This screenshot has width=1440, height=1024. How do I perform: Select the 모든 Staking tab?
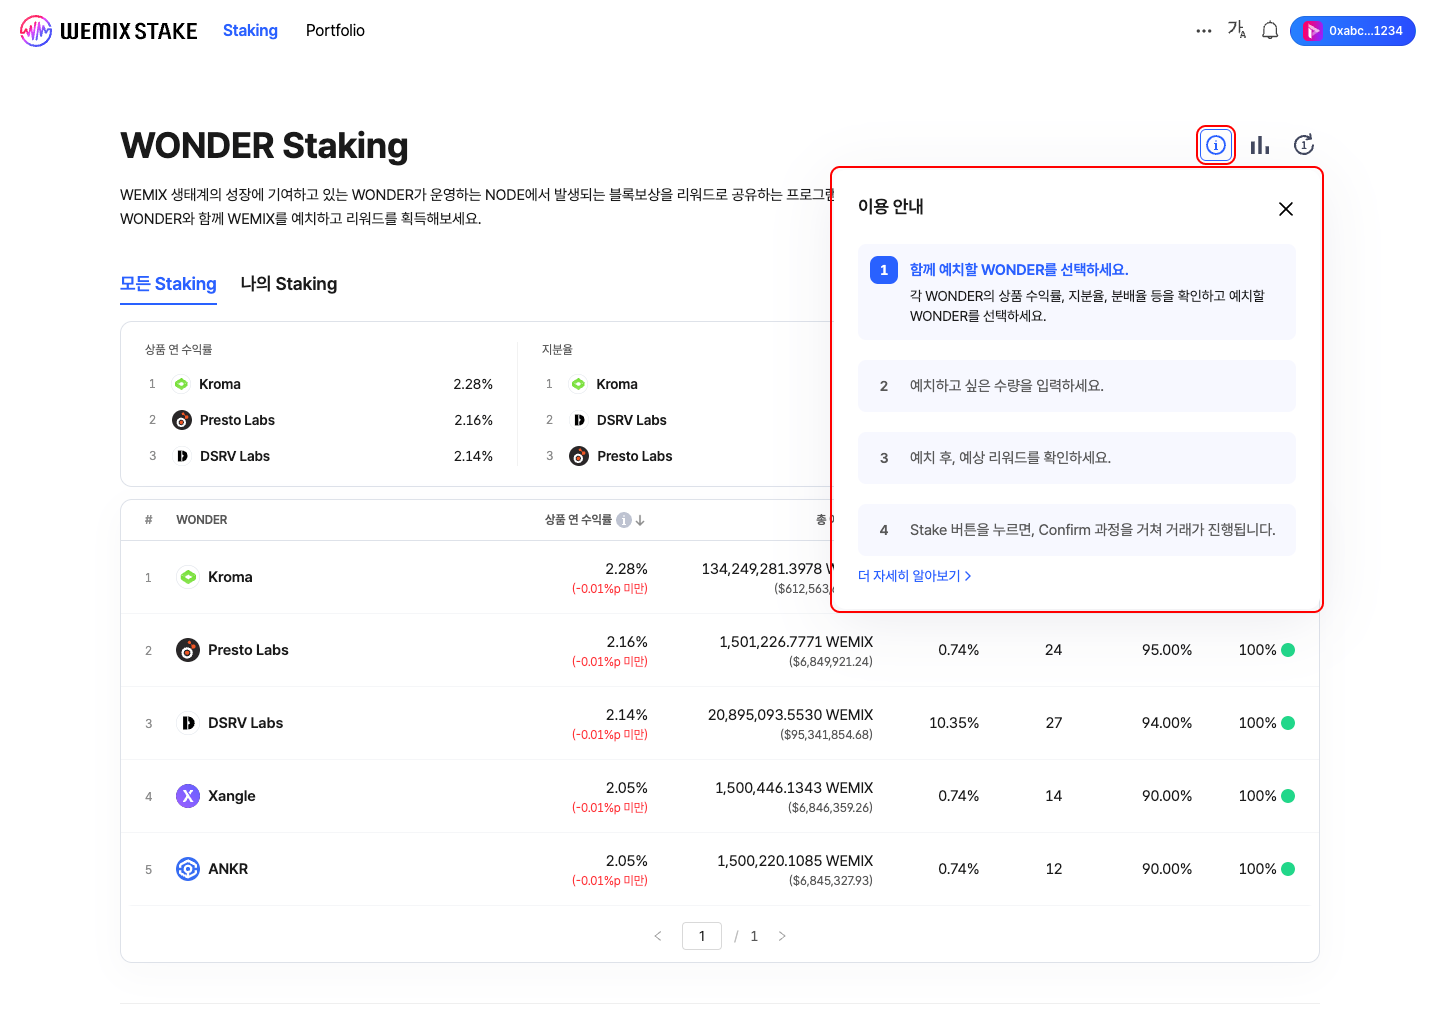coord(168,284)
